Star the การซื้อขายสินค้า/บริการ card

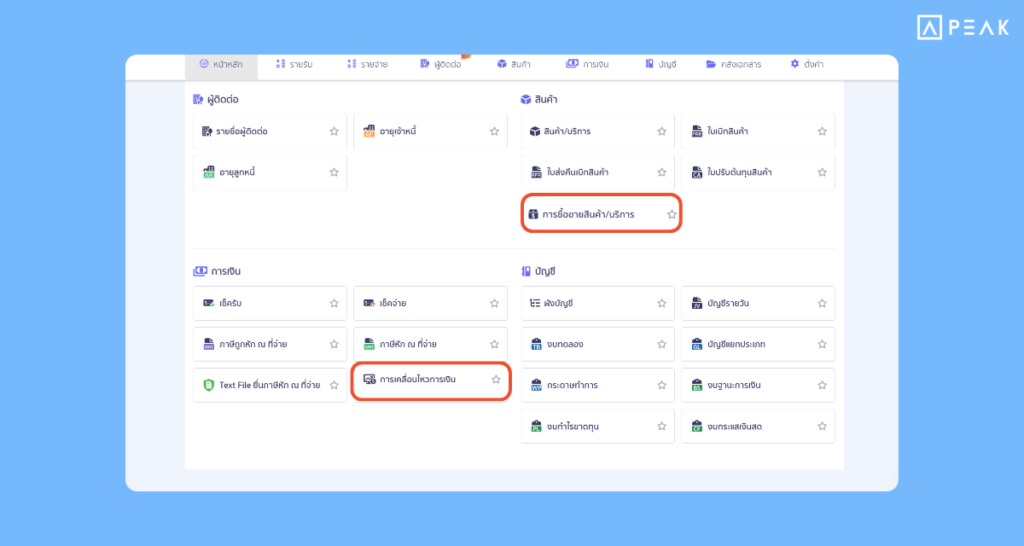(672, 214)
